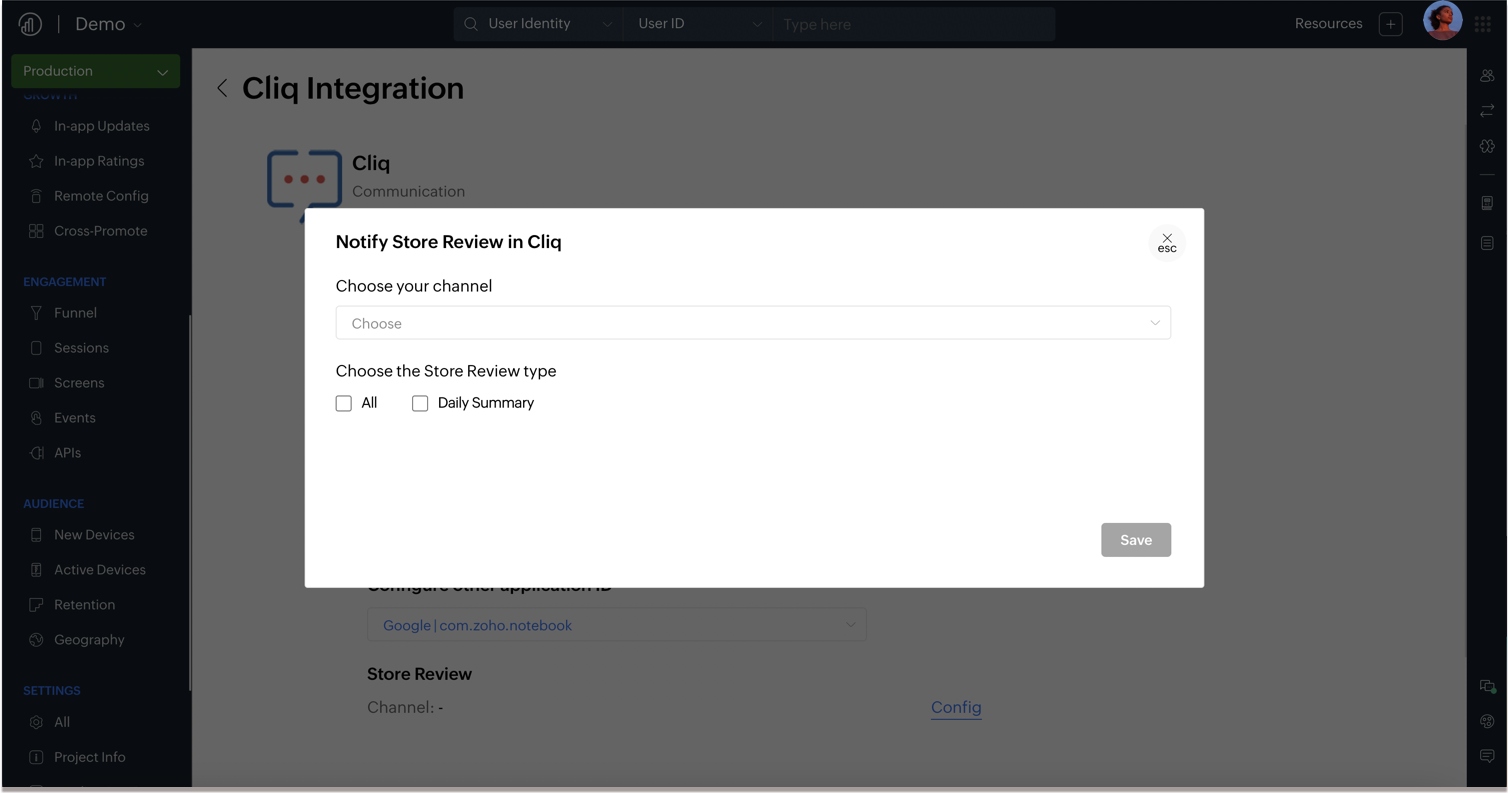Click the 'Choose the Store Review type' label

pyautogui.click(x=446, y=371)
